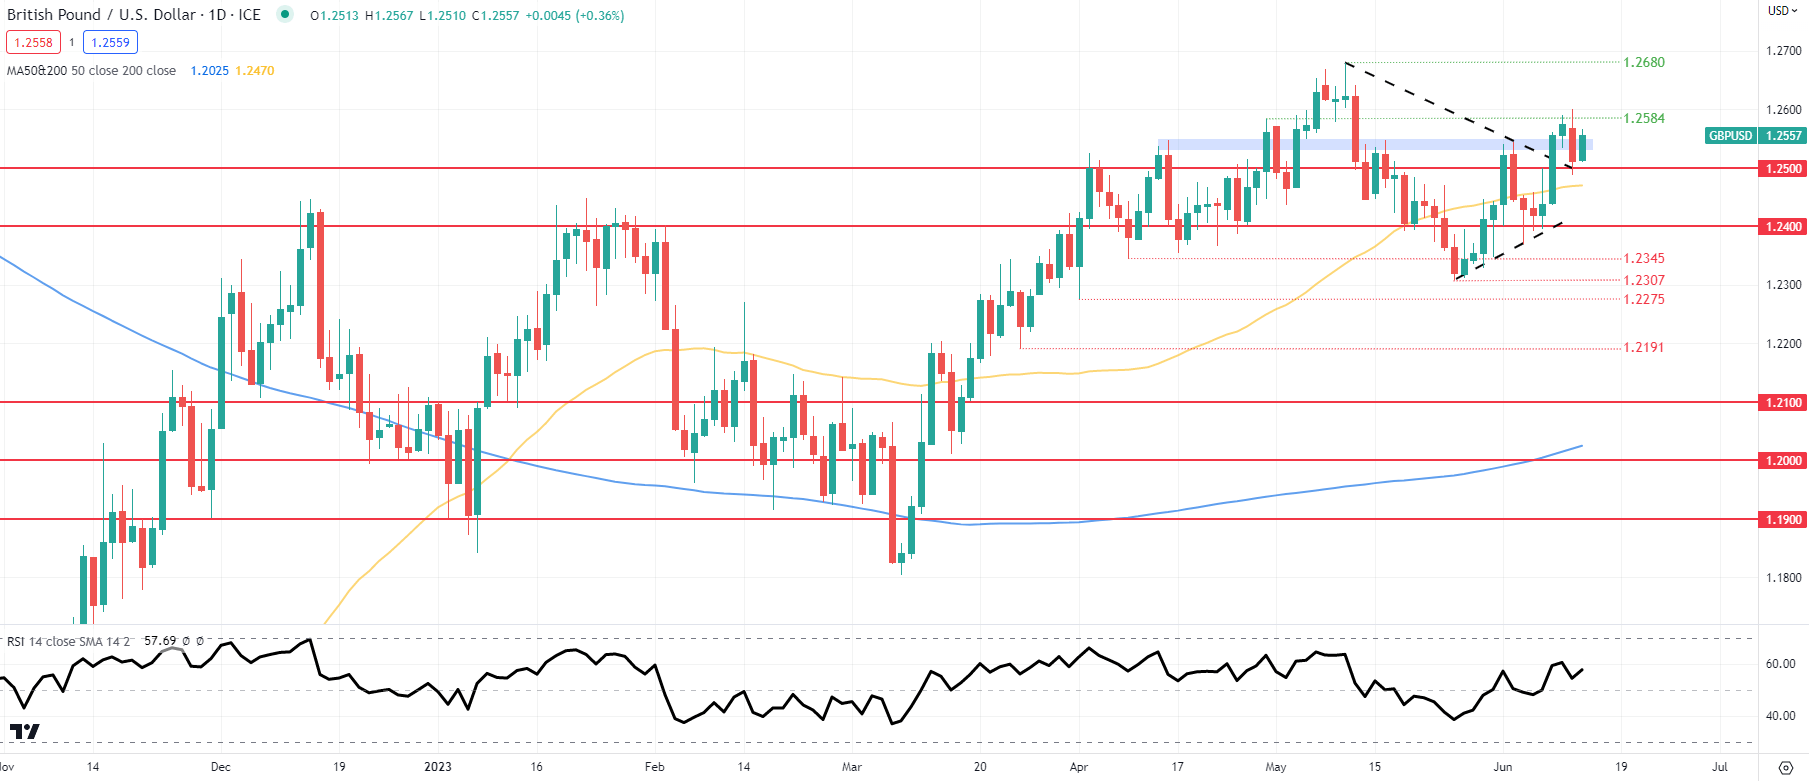The image size is (1809, 781).
Task: Click the Mar label on time axis
Action: 852,767
